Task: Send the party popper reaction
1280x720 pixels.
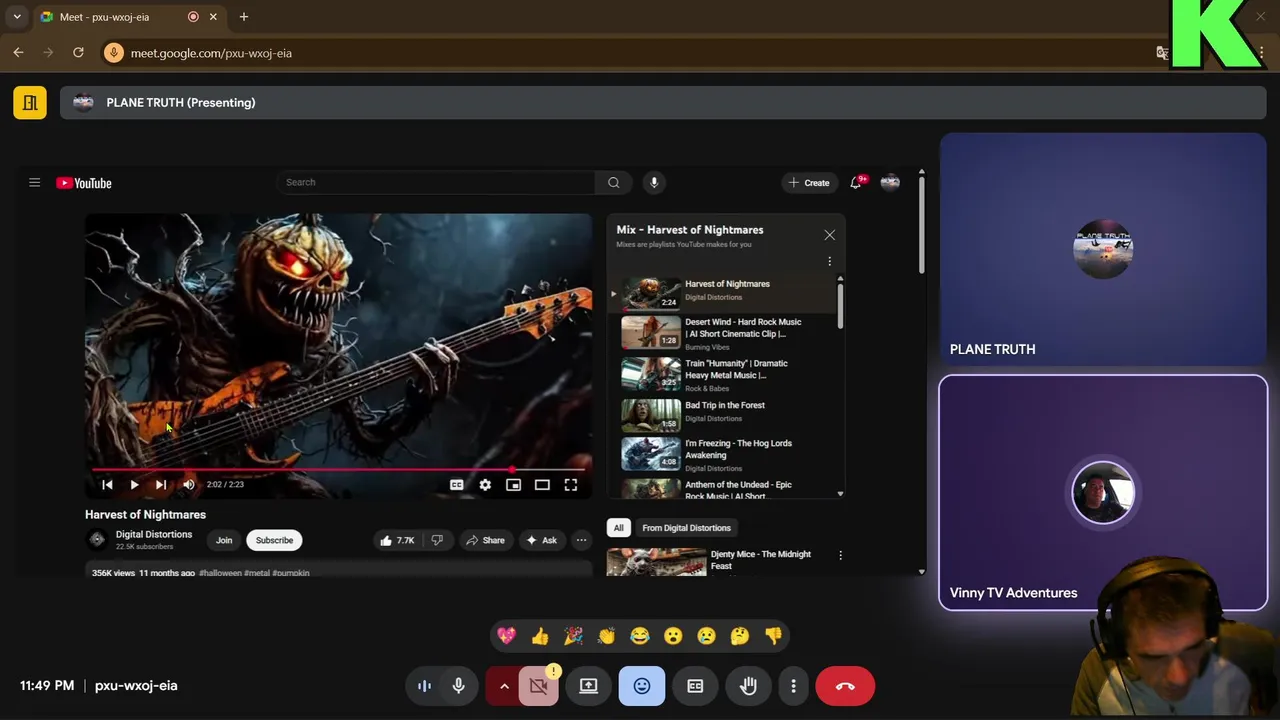Action: click(x=573, y=636)
